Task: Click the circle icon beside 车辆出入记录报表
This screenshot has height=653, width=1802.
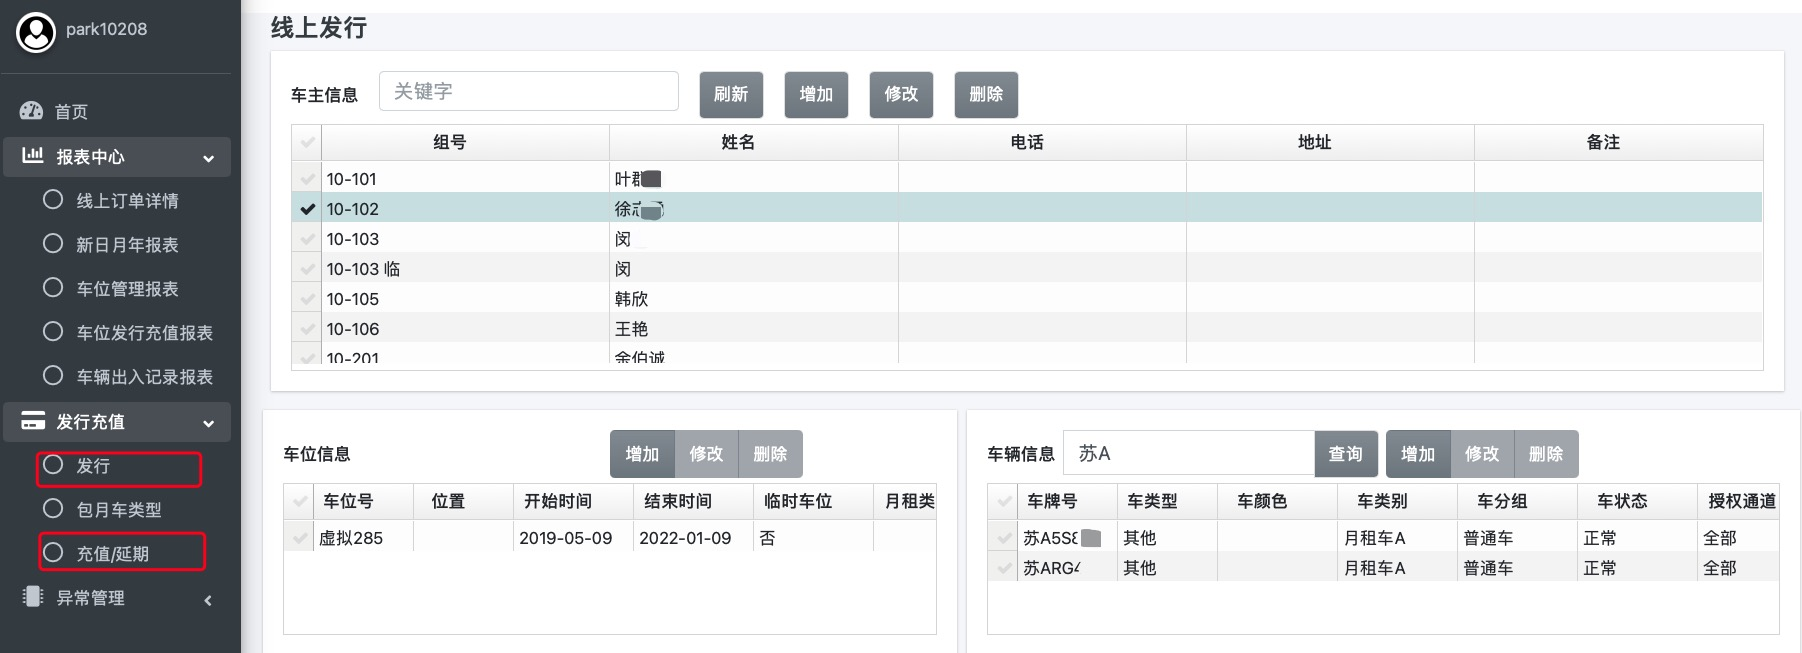Action: (53, 376)
